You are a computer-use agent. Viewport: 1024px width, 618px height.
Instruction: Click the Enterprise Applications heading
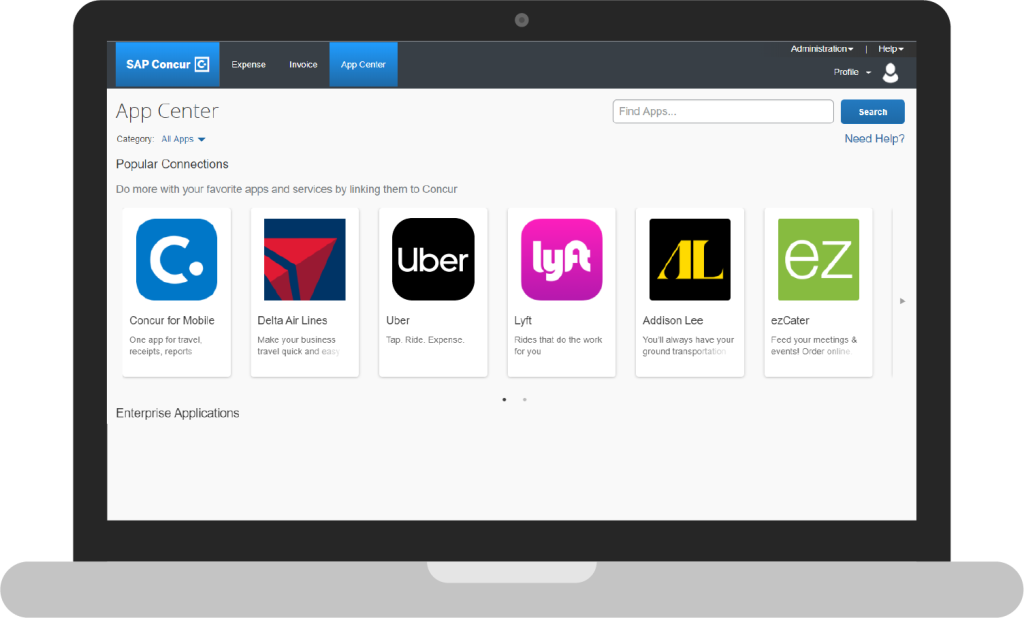[178, 413]
